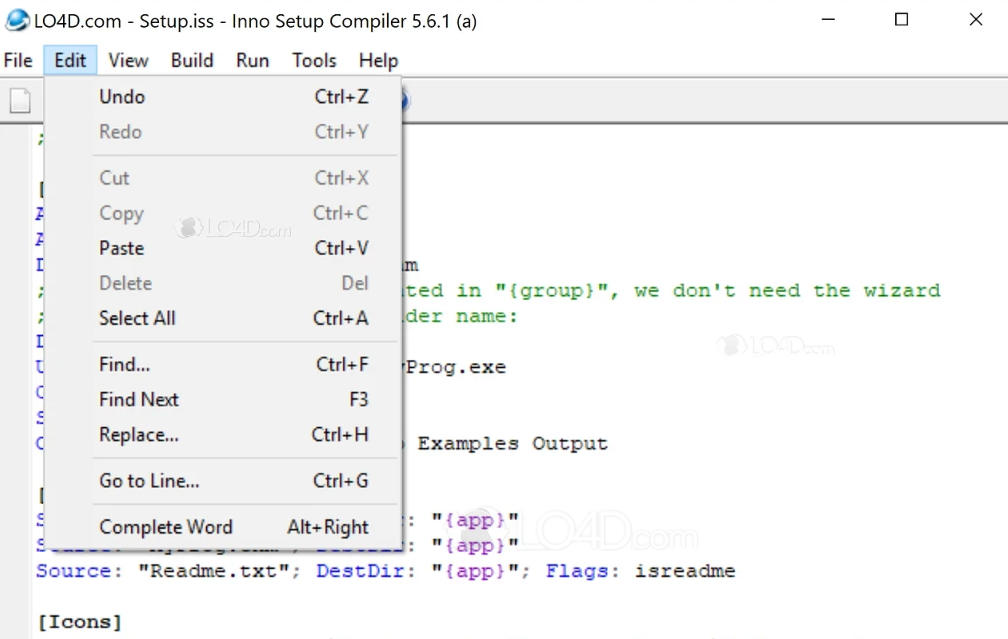Open the Replace... dialog
1008x639 pixels.
138,435
